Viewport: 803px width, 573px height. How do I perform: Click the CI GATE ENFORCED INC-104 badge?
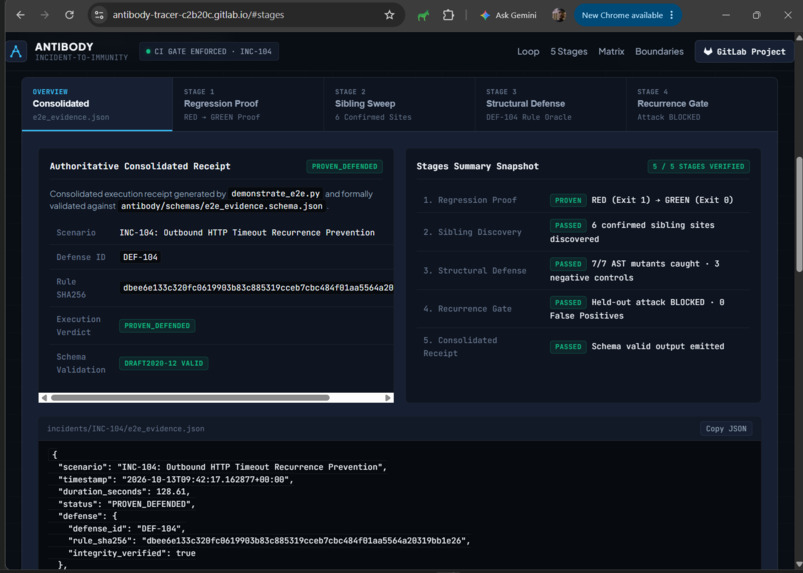[x=209, y=51]
